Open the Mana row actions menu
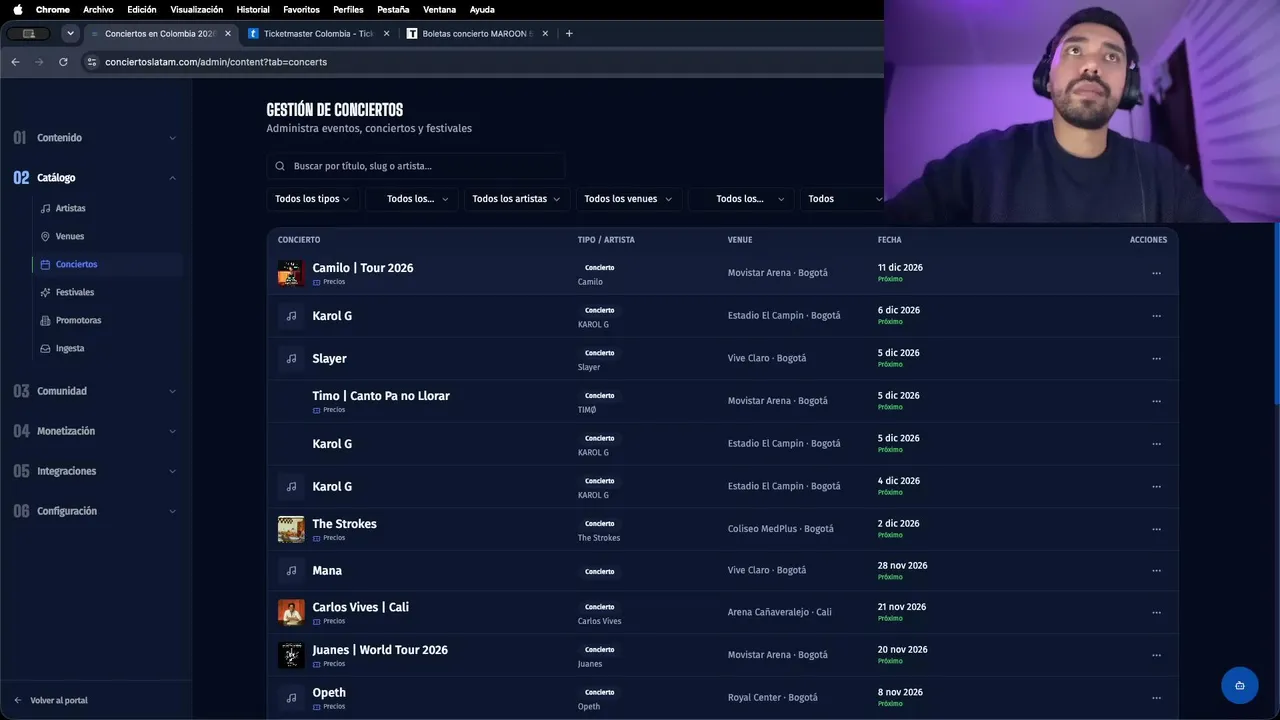The width and height of the screenshot is (1280, 720). [x=1156, y=571]
